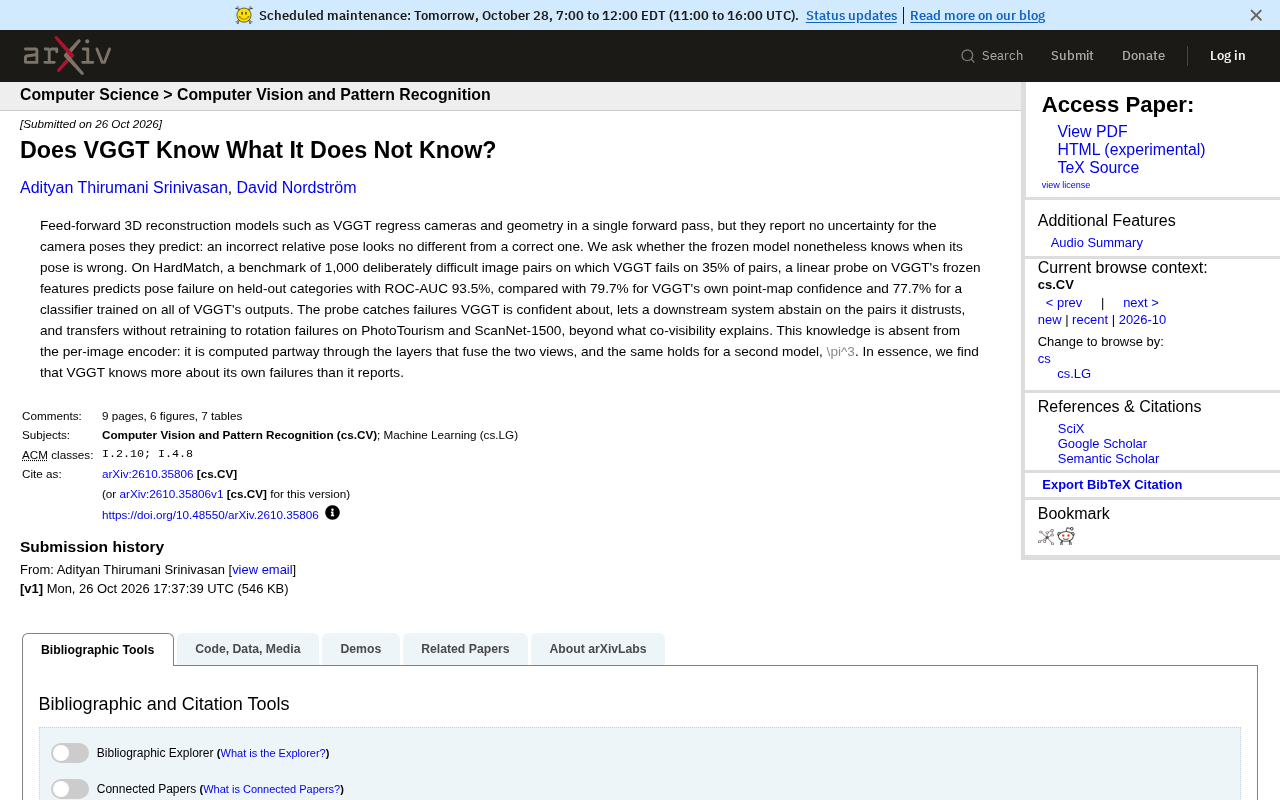
Task: Look up citations on Google Scholar
Action: 1102,444
